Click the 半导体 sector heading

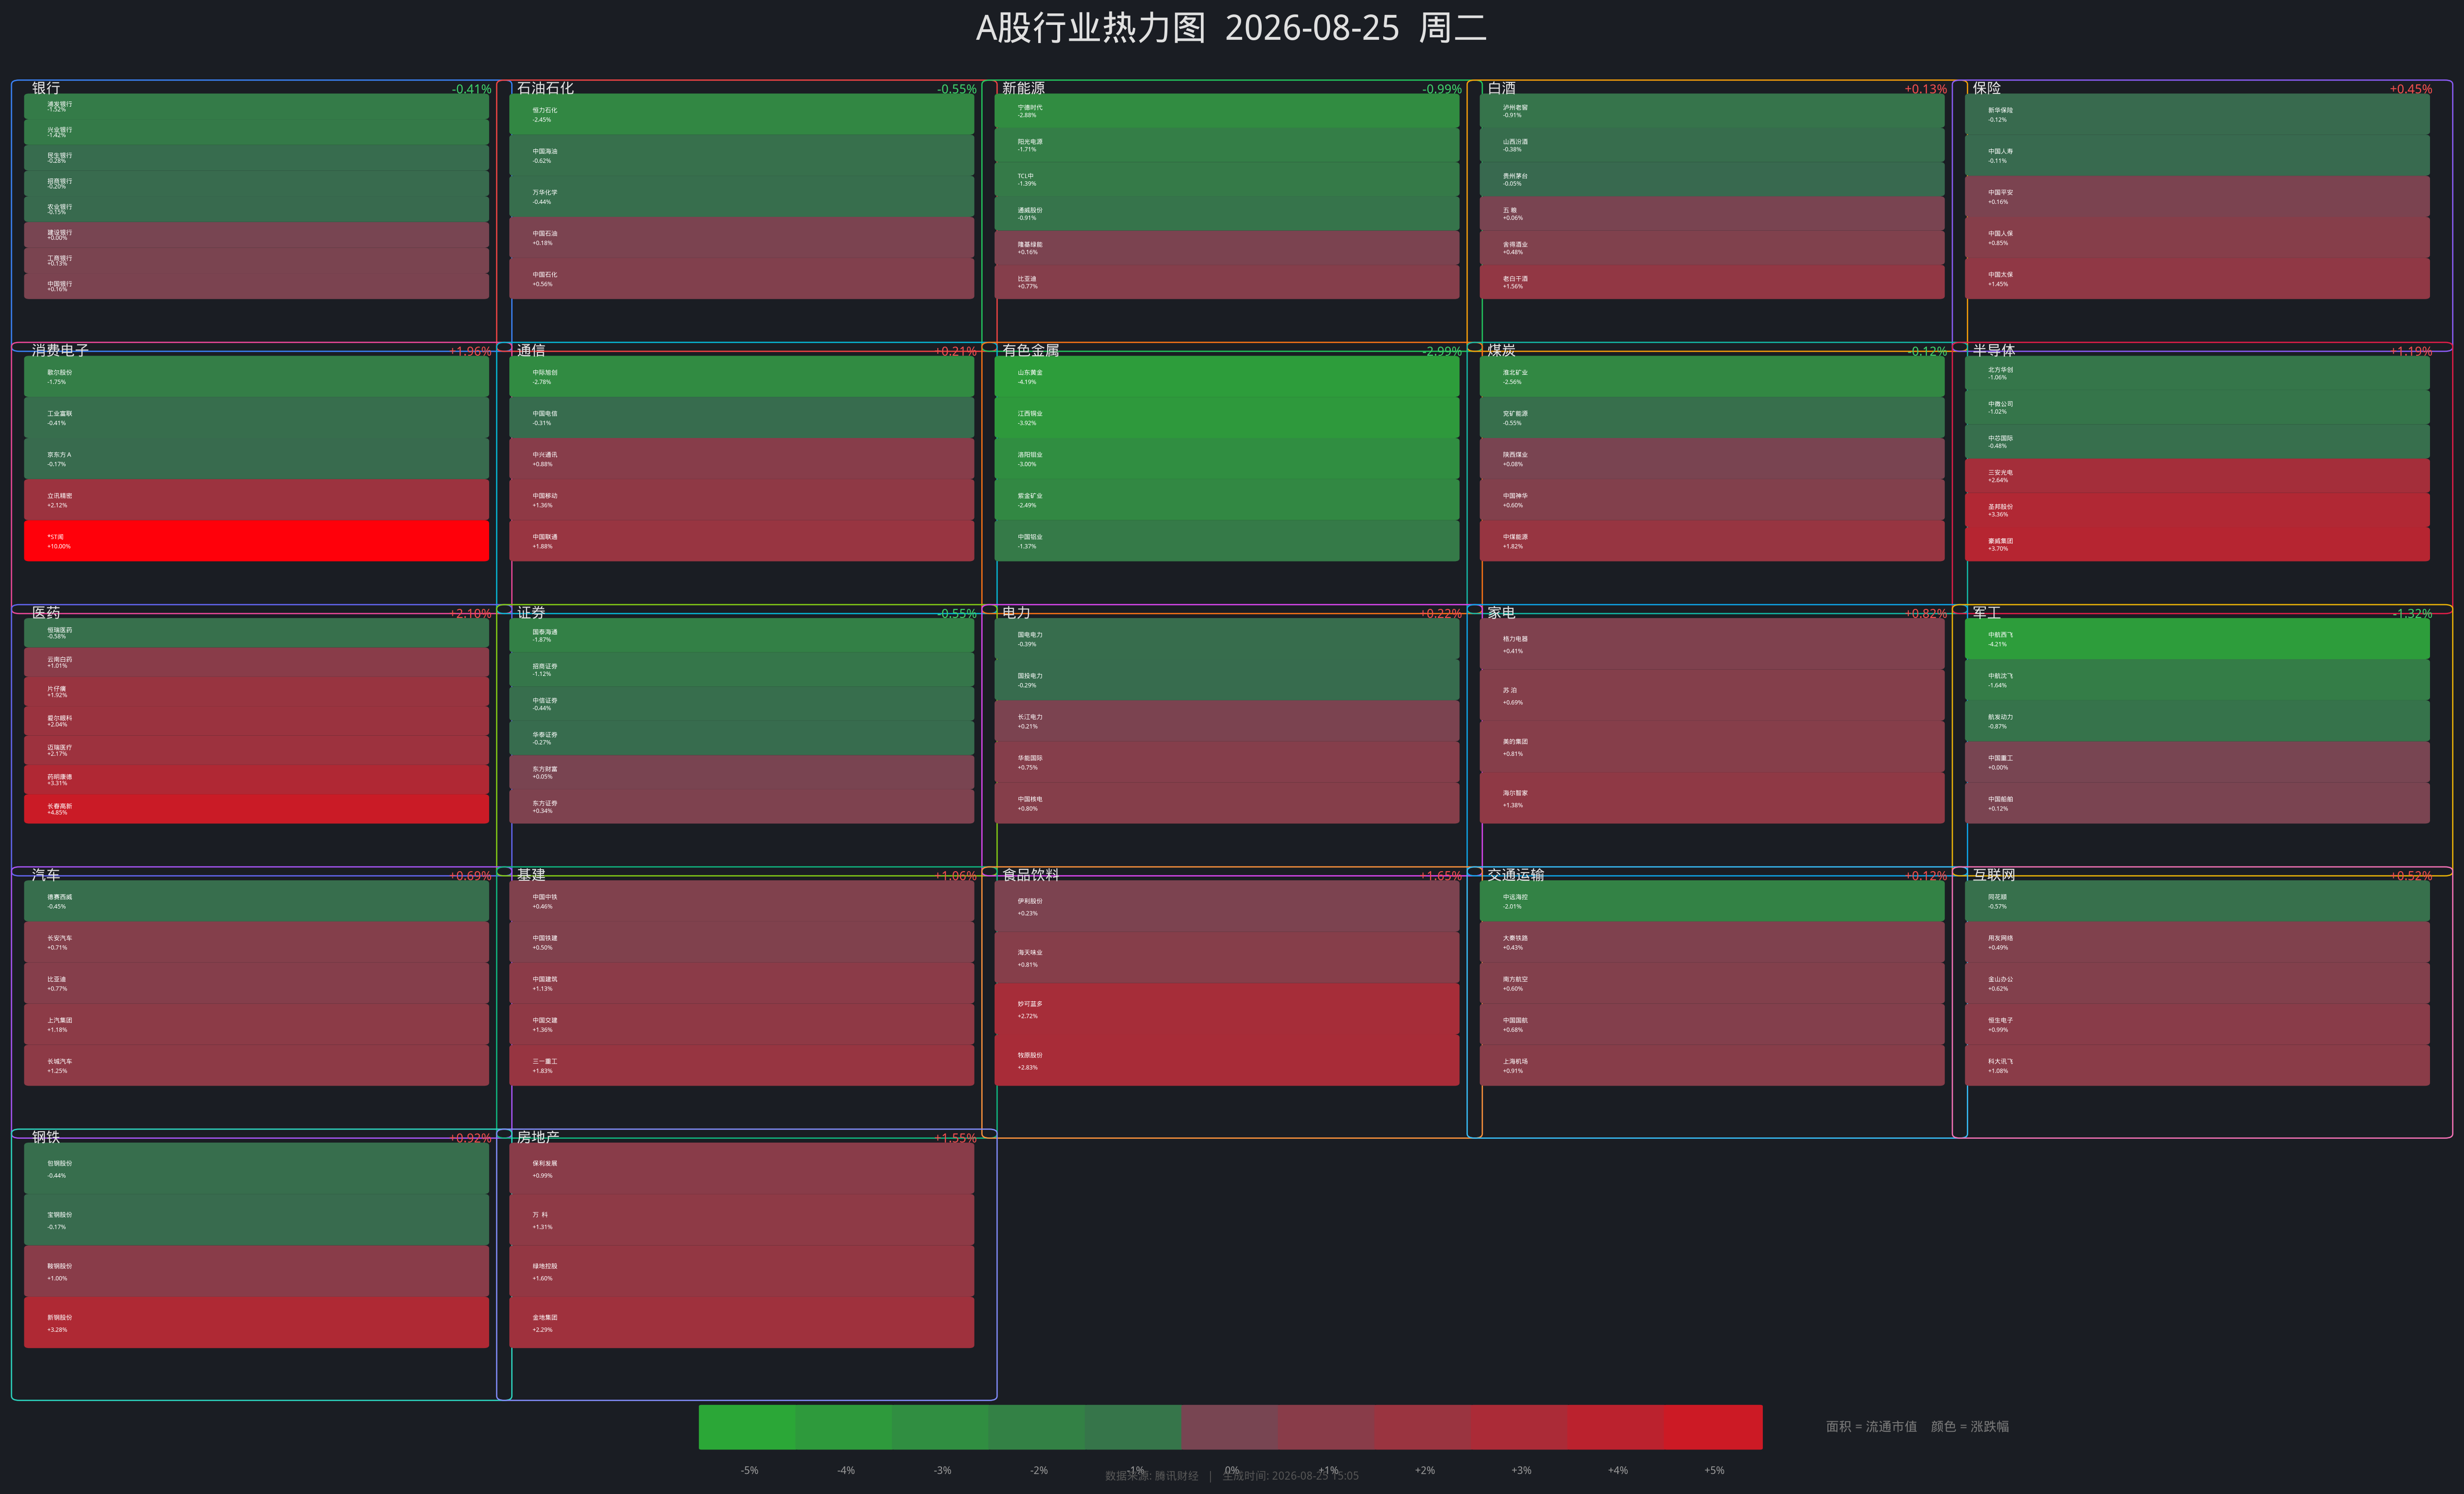point(1993,350)
